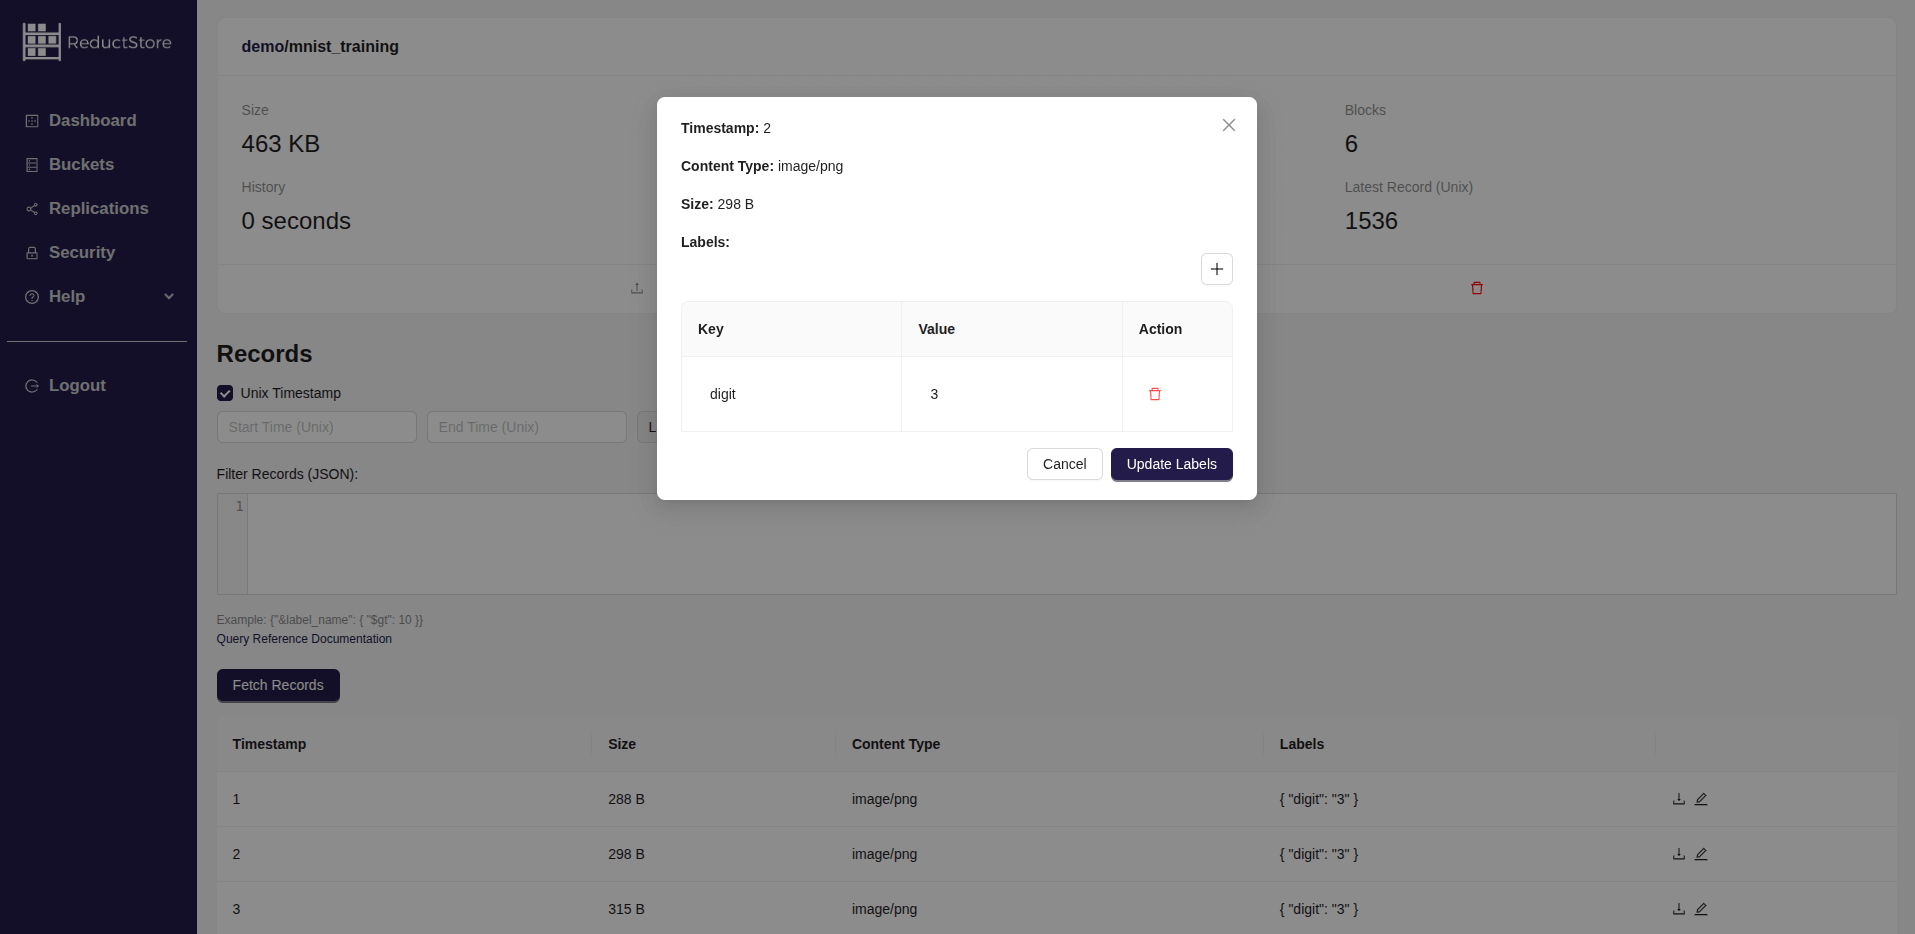Click the upload record icon
Image resolution: width=1915 pixels, height=934 pixels.
[636, 288]
